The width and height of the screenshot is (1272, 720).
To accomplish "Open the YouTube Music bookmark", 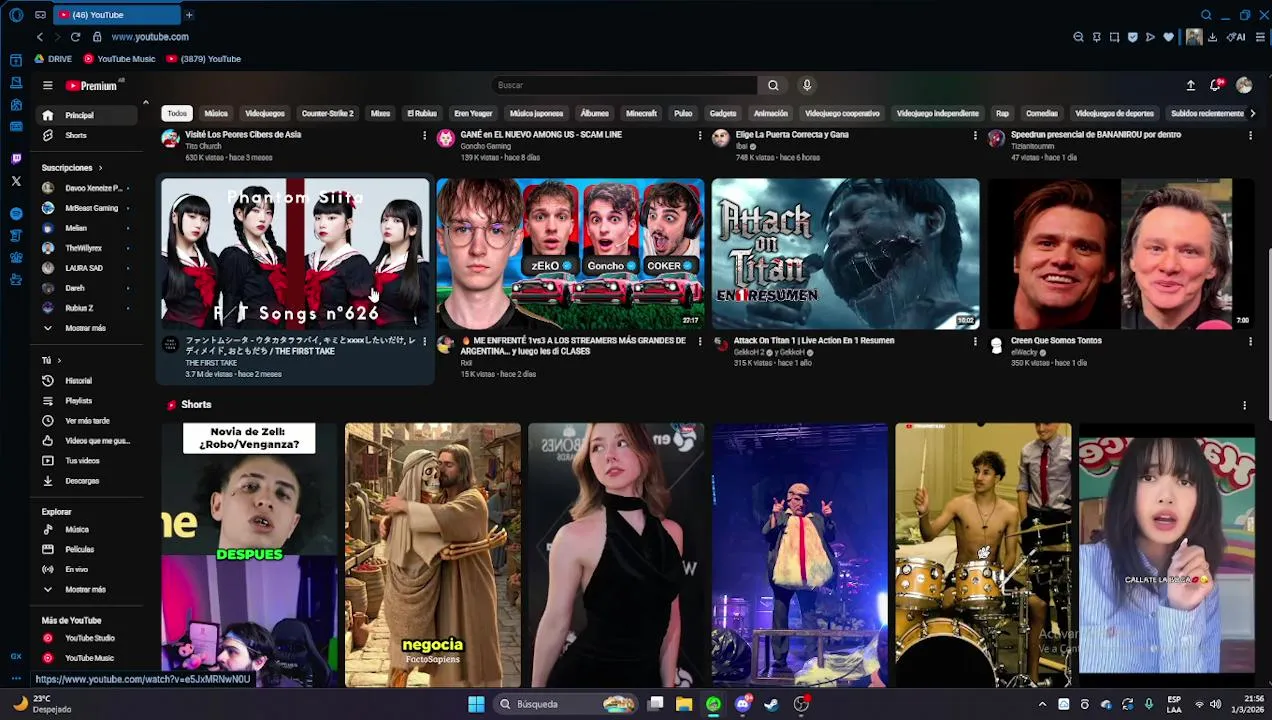I will pyautogui.click(x=119, y=59).
